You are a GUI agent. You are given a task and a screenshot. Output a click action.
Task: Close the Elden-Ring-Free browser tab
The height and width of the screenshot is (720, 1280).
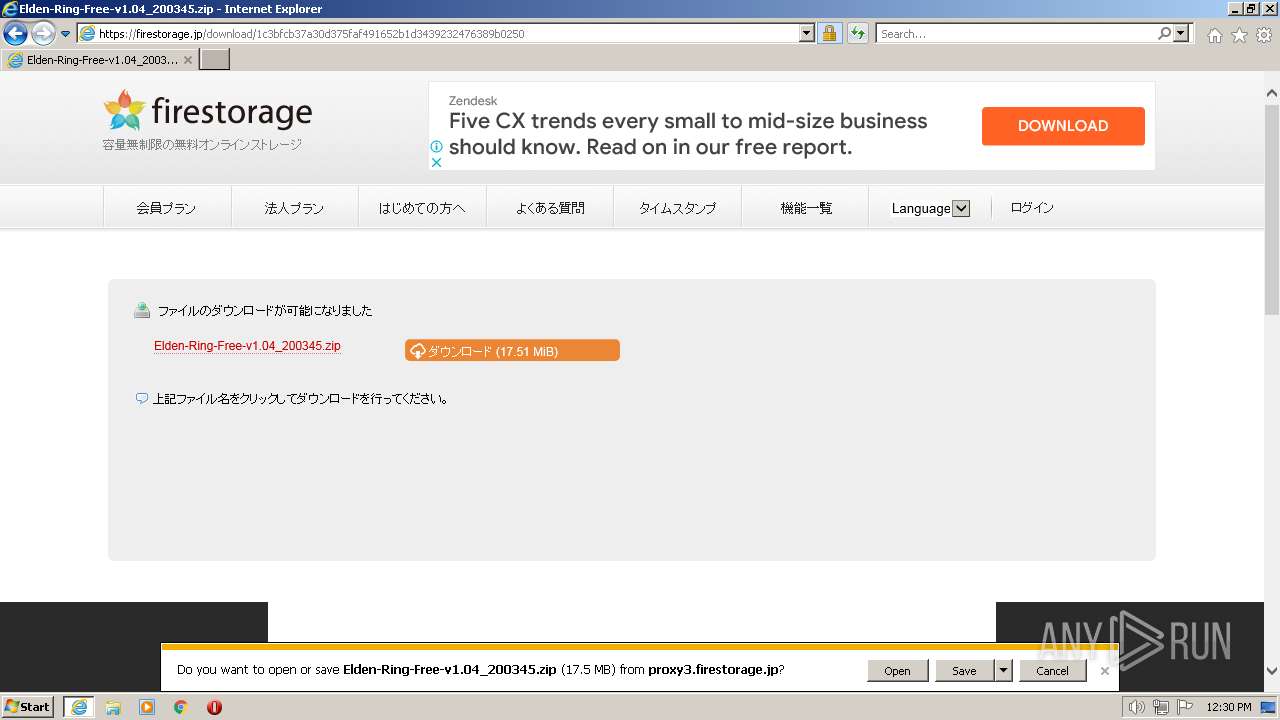(188, 60)
